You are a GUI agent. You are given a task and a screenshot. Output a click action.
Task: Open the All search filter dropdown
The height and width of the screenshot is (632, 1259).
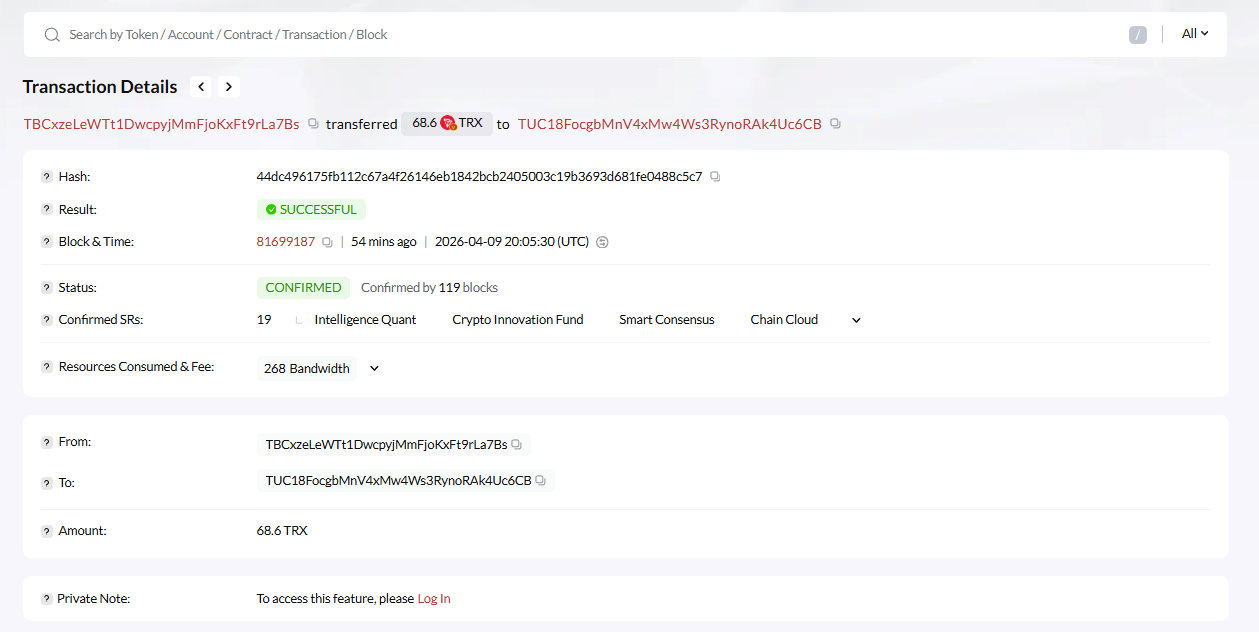pos(1195,34)
